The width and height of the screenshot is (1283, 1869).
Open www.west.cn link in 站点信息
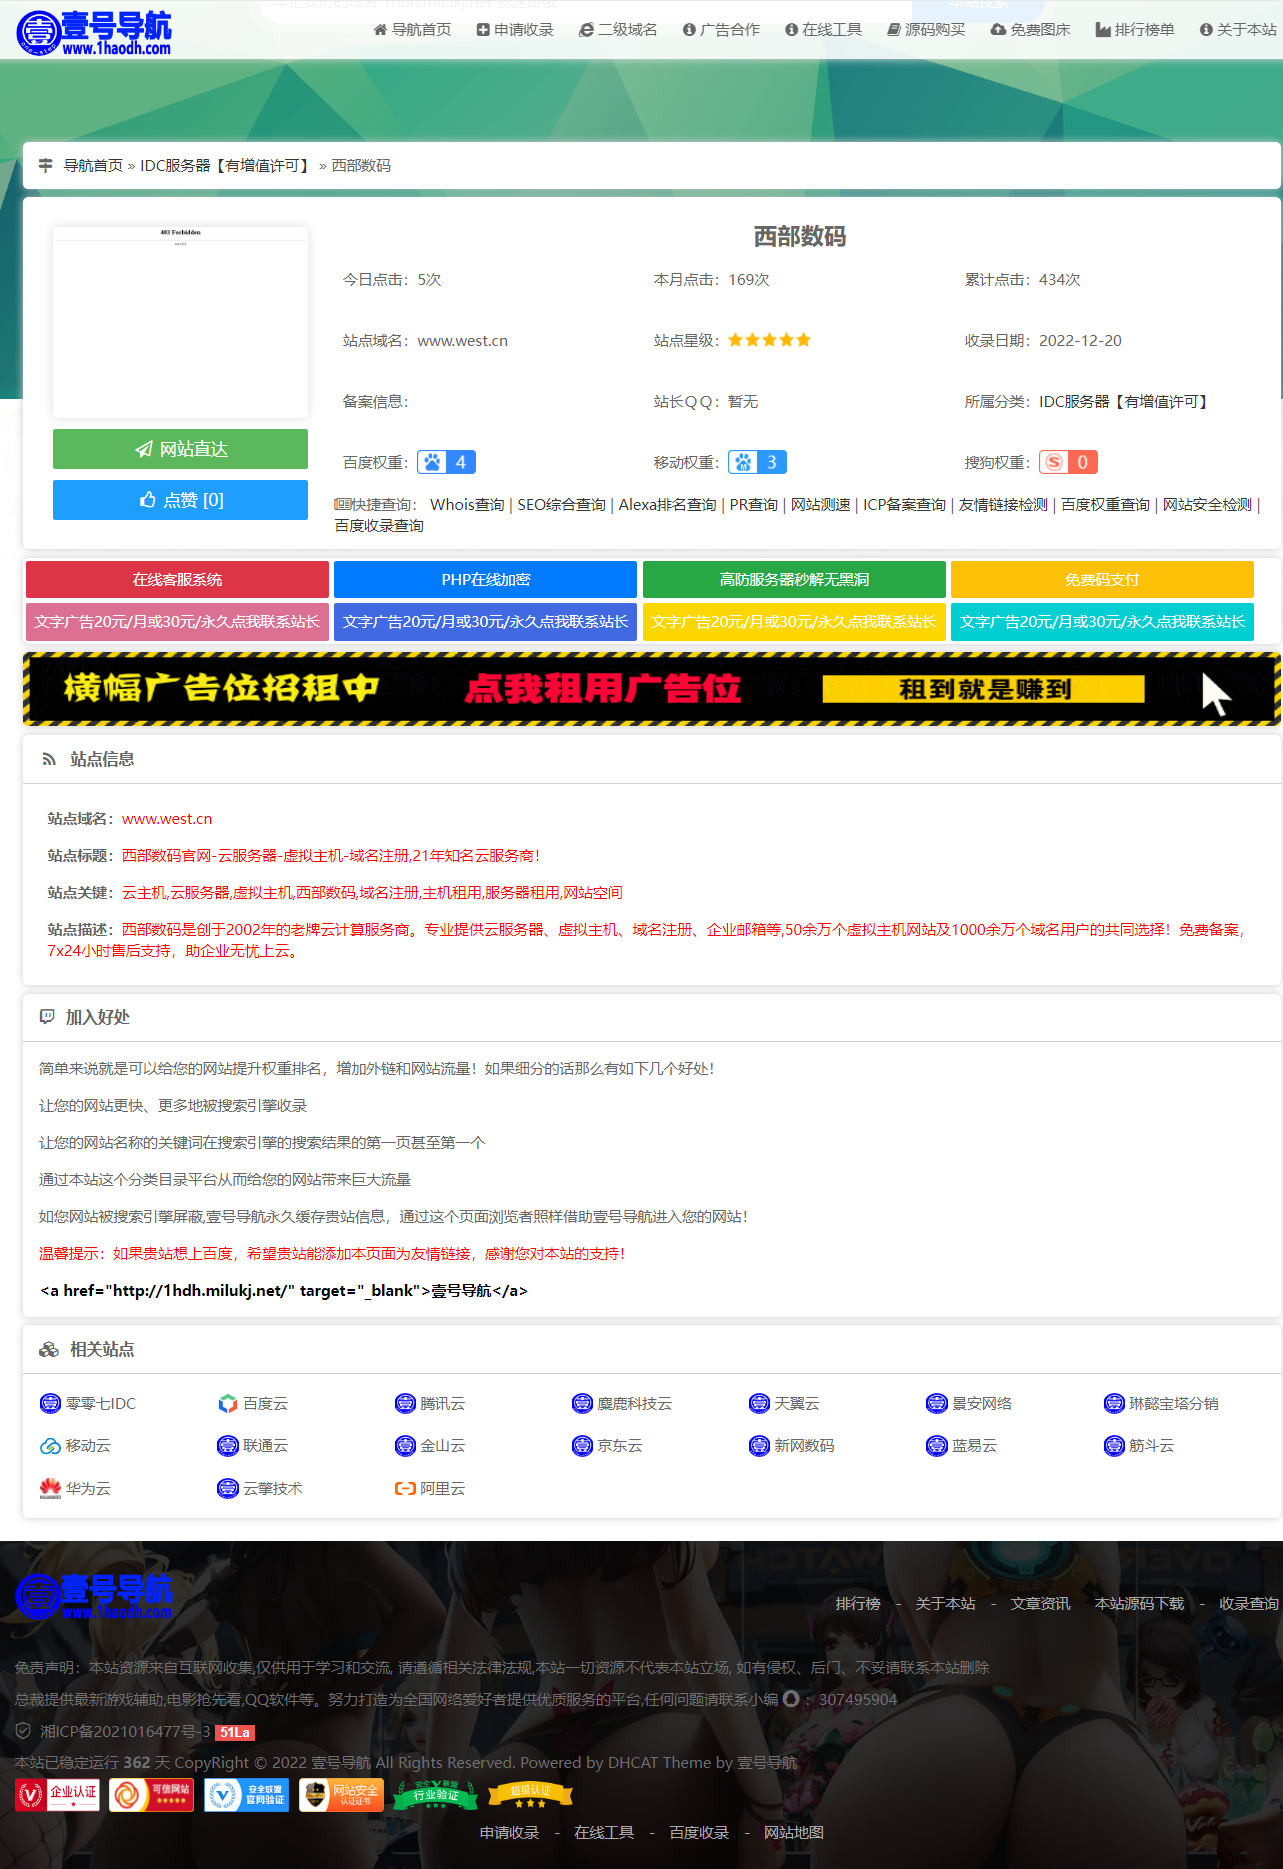[x=167, y=819]
